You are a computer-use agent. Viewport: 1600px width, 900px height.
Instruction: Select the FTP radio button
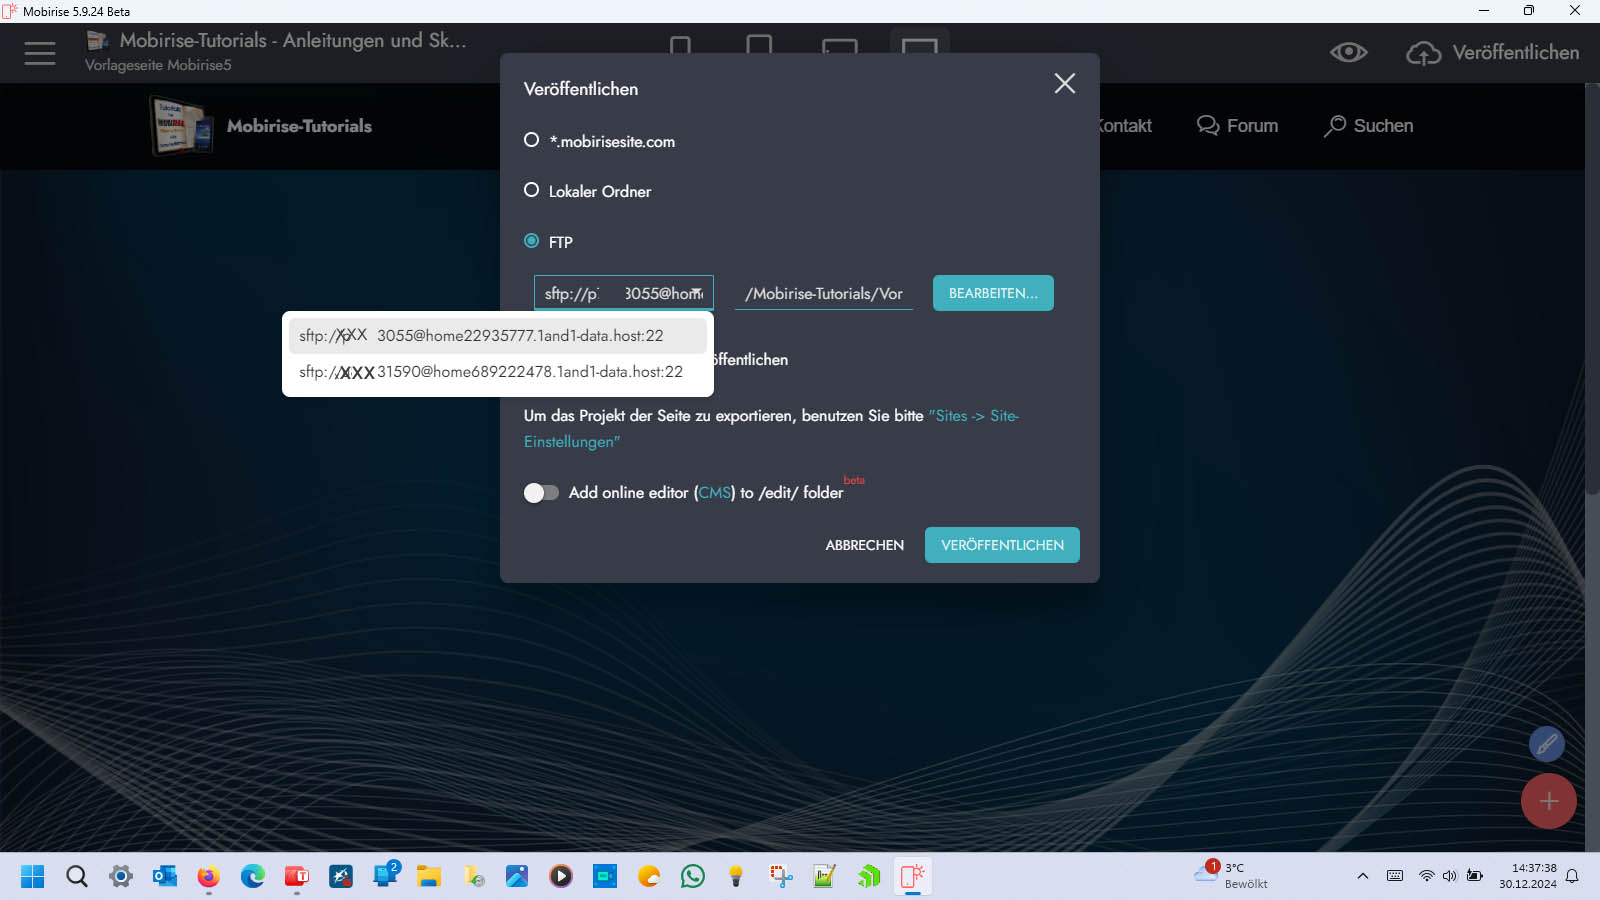(532, 241)
